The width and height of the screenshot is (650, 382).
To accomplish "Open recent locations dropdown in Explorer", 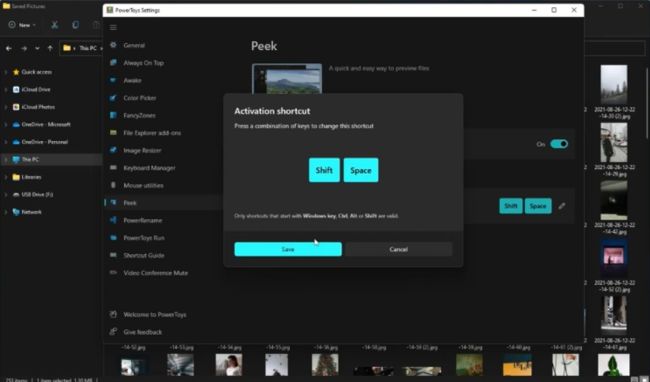I will pyautogui.click(x=37, y=48).
